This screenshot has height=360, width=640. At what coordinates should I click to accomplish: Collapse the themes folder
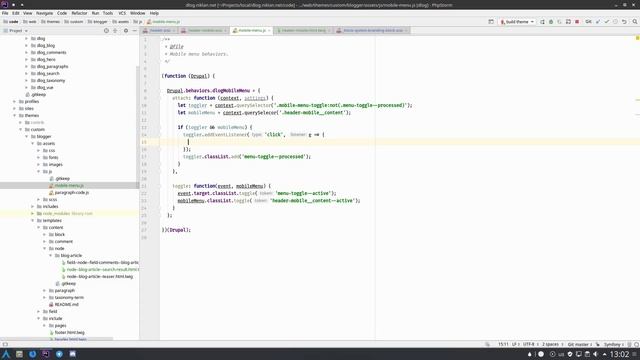click(15, 116)
